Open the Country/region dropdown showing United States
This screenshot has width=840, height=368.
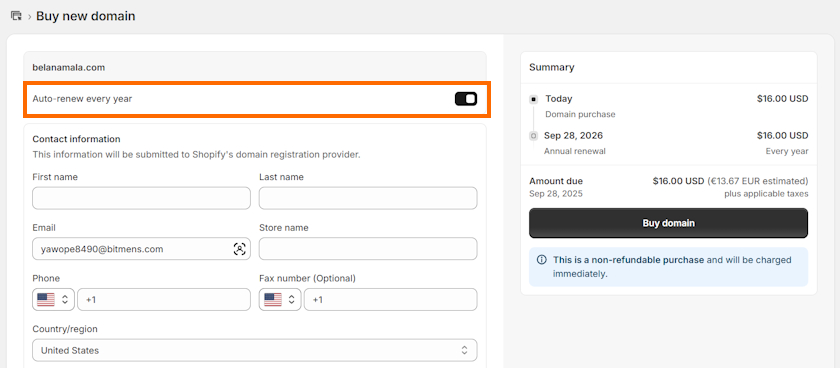point(254,350)
